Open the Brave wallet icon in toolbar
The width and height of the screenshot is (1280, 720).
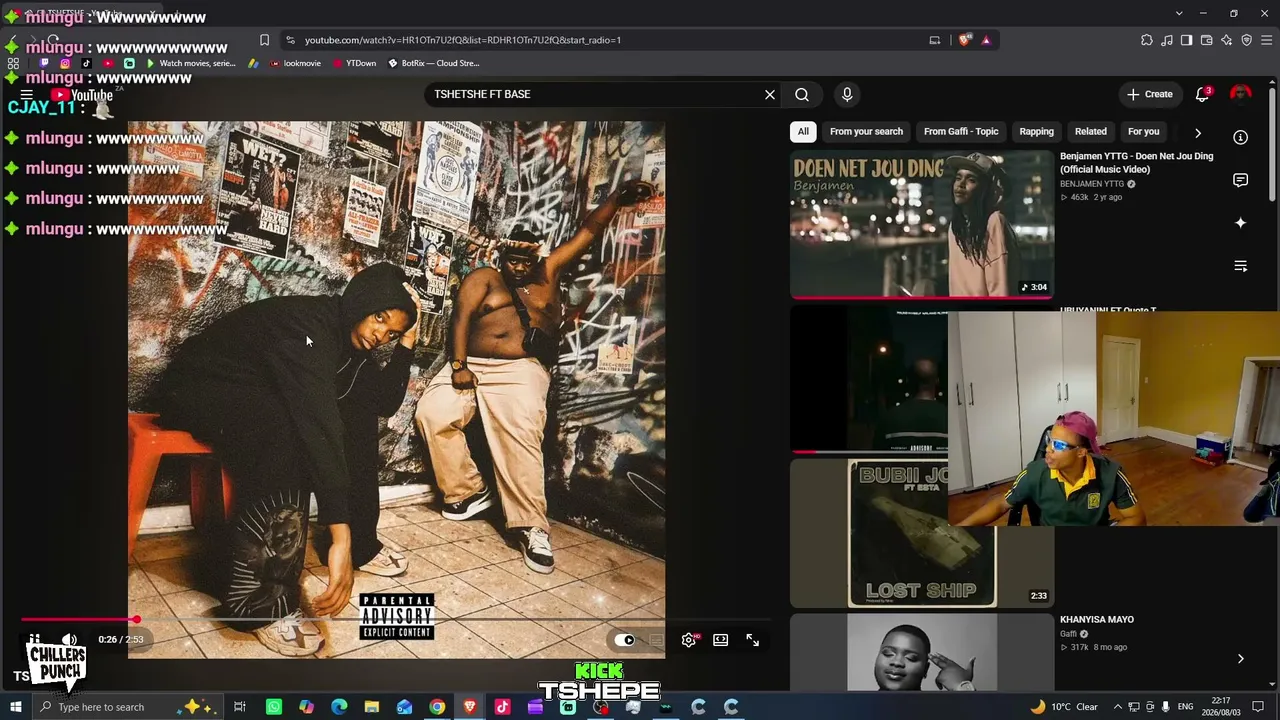tap(1206, 40)
